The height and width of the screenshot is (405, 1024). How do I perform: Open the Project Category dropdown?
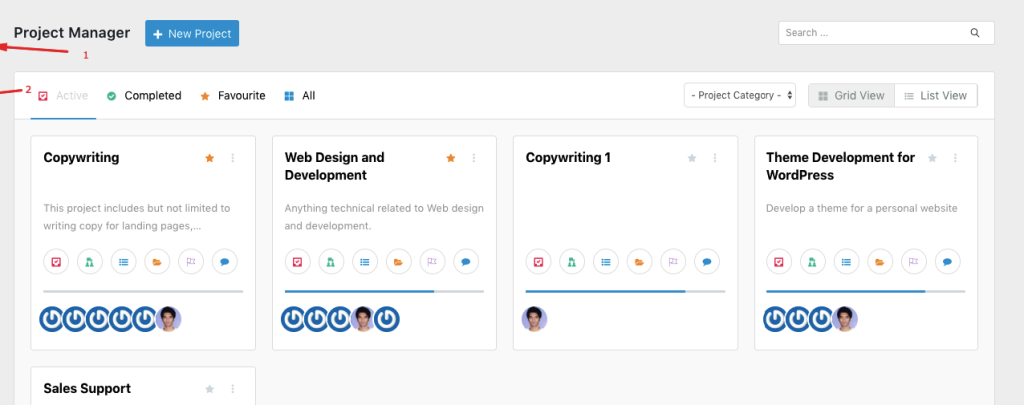click(x=740, y=95)
